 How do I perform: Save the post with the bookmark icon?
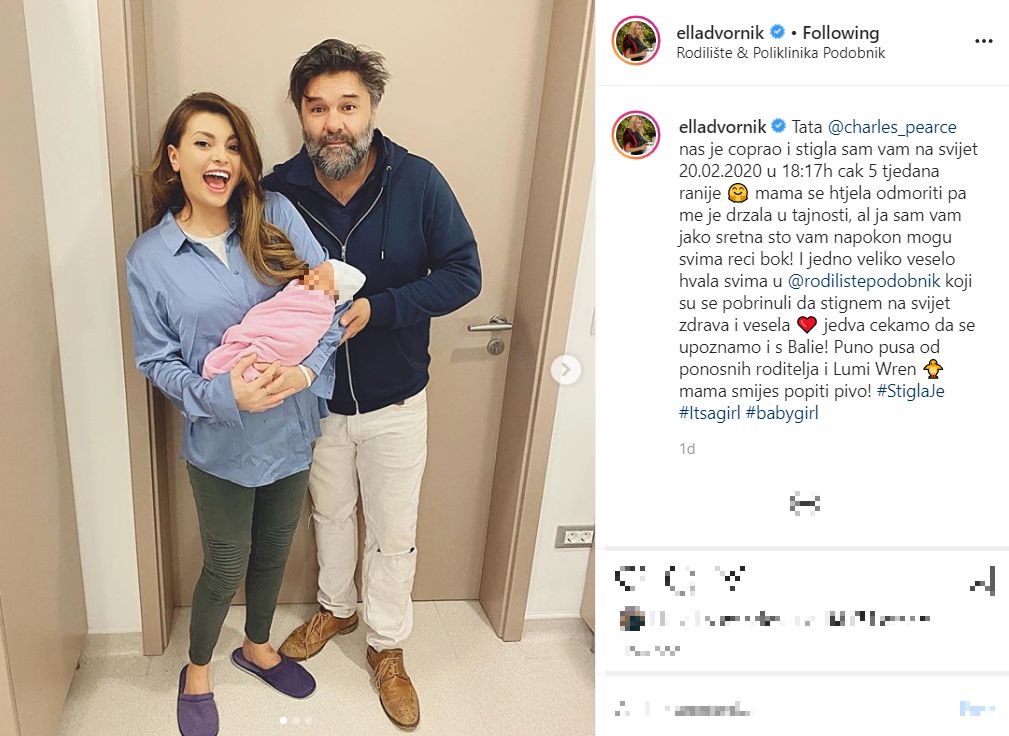tap(982, 582)
